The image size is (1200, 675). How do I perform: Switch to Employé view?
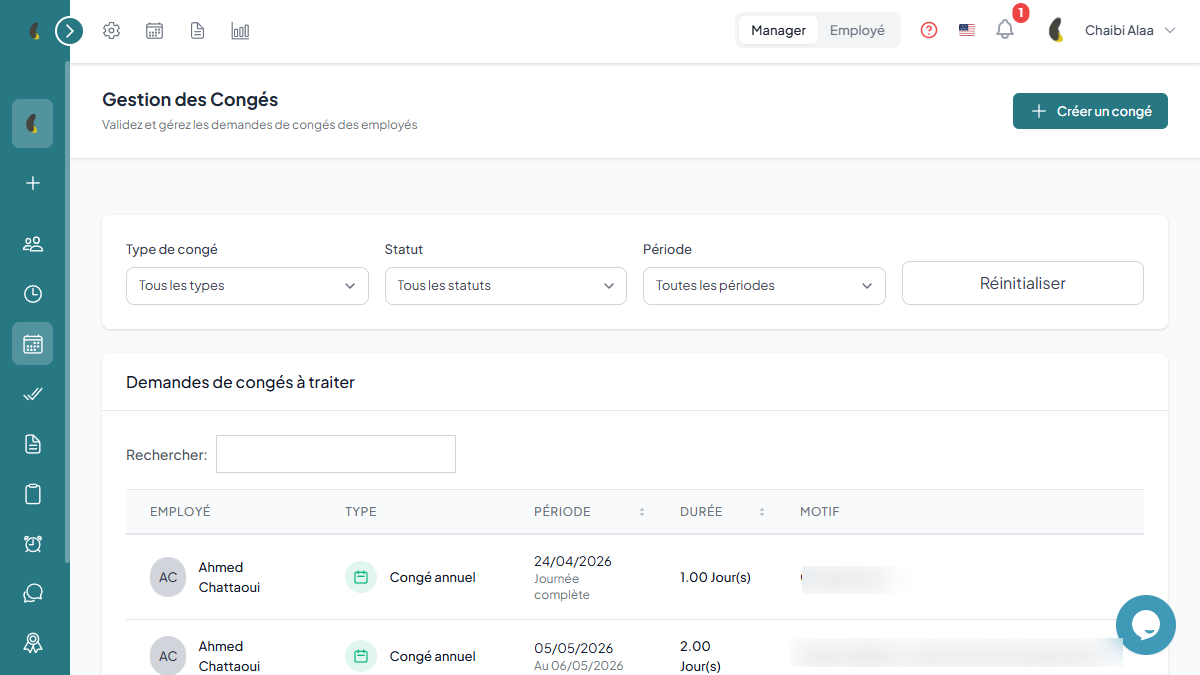tap(857, 30)
